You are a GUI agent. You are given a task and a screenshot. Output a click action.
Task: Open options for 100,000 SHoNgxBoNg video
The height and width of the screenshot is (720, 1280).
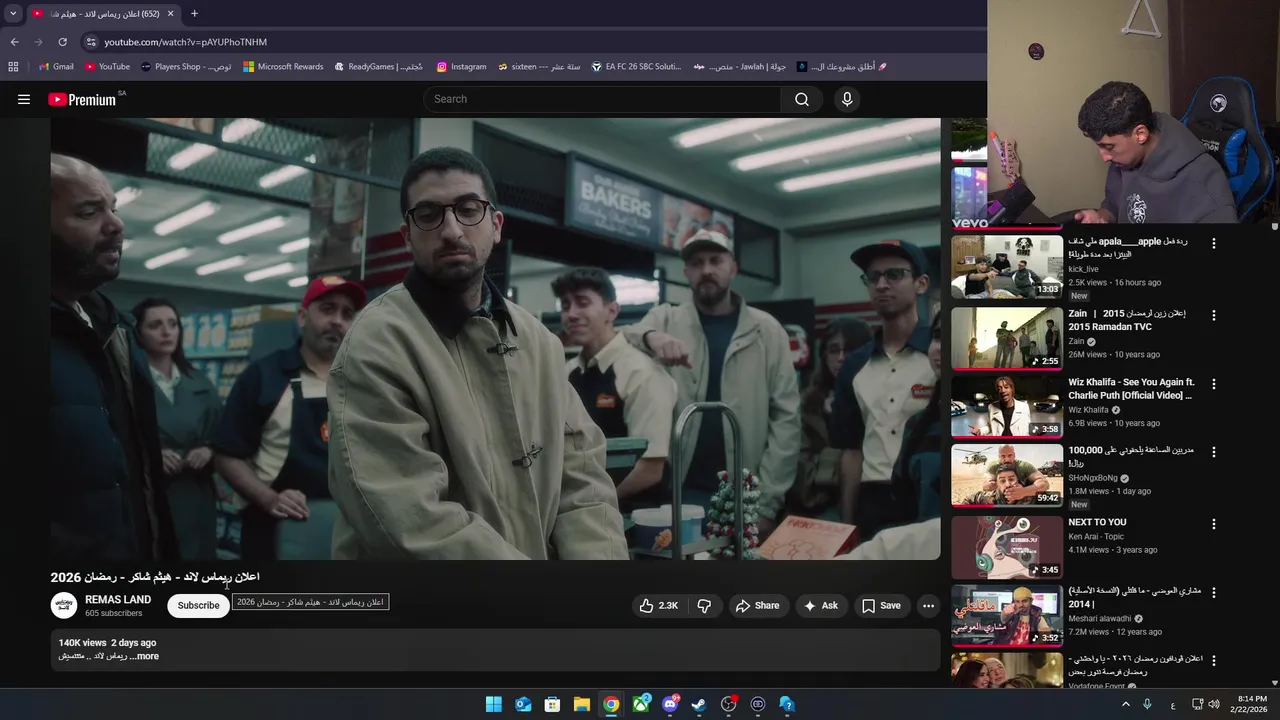point(1214,452)
